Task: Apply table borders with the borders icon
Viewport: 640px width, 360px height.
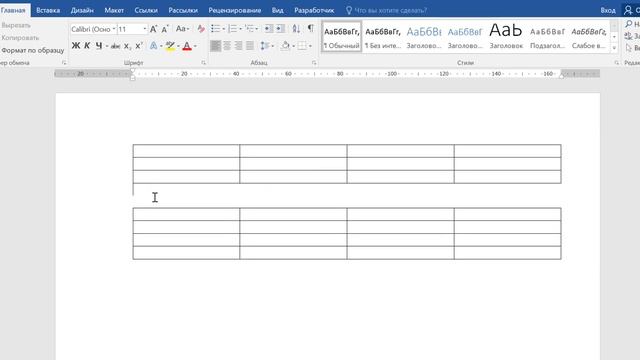Action: pos(302,46)
